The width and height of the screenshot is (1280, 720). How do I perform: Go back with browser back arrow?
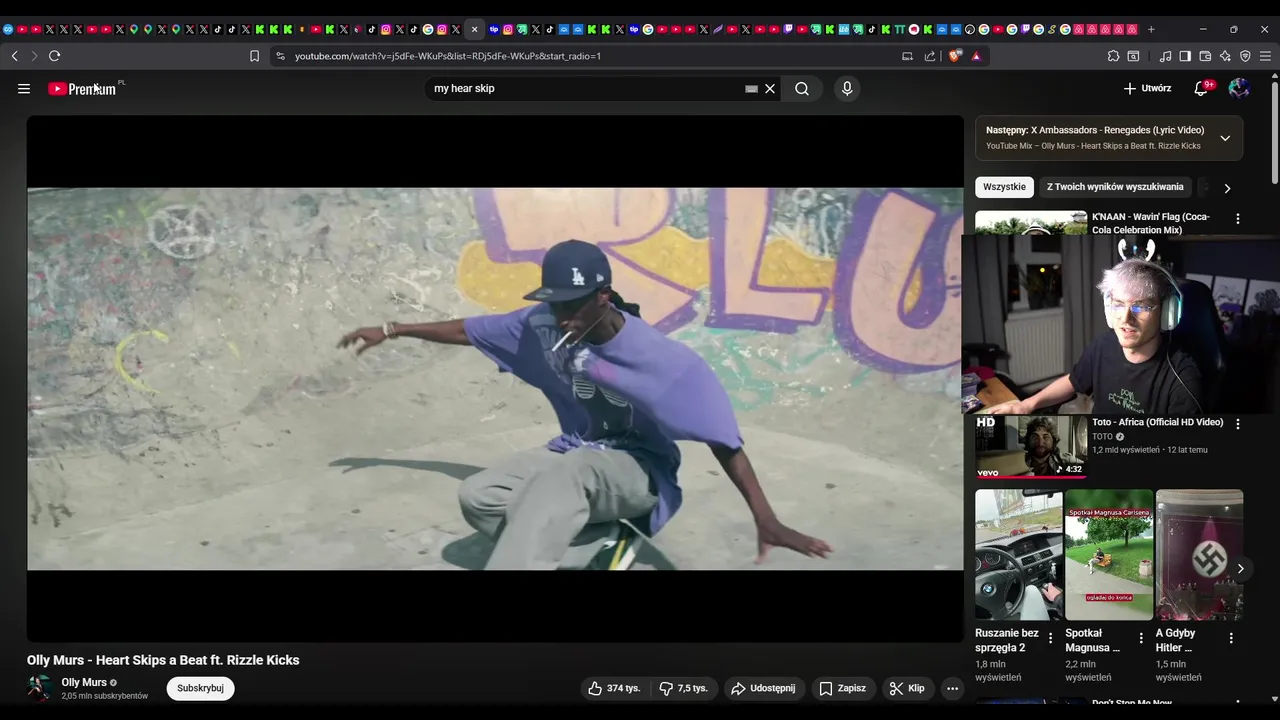point(15,56)
